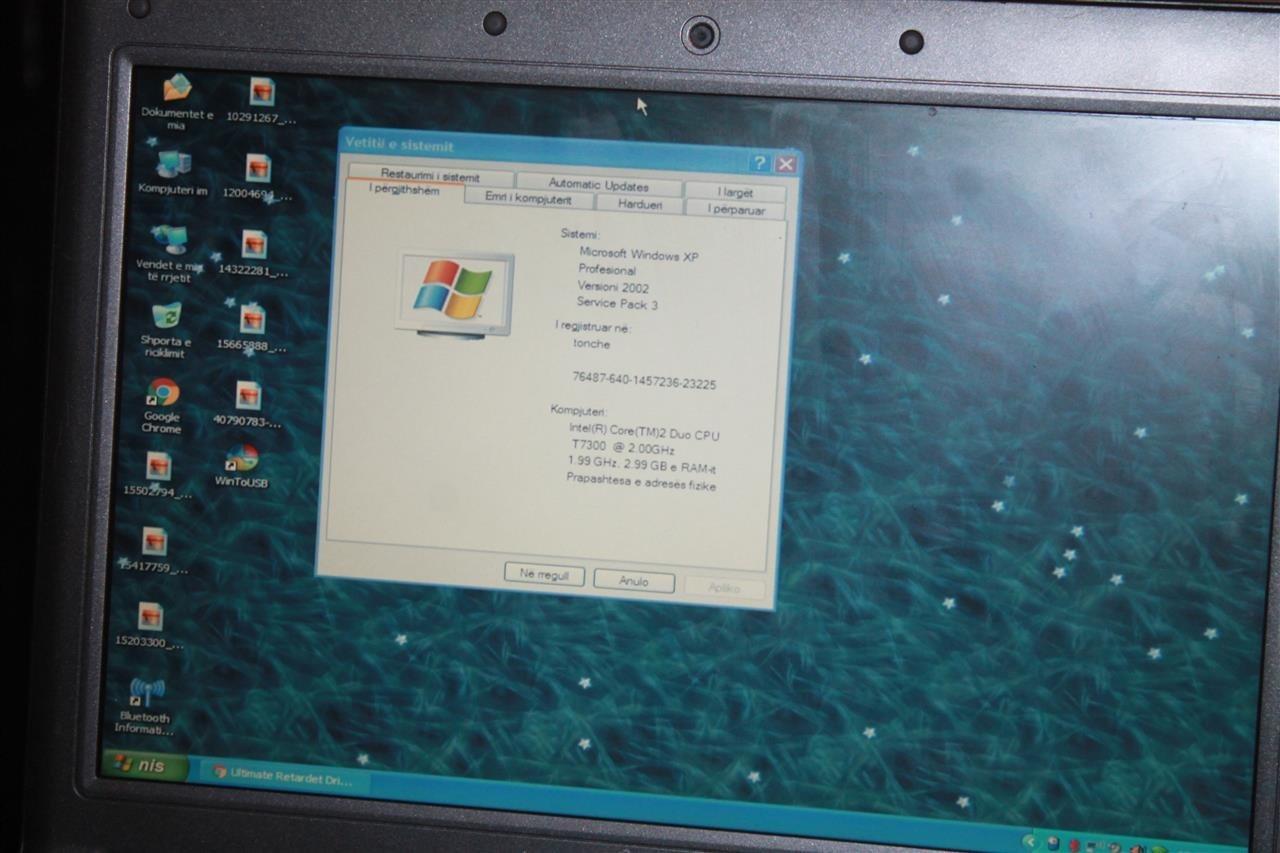1280x853 pixels.
Task: Click the Në rregull button
Action: 544,575
